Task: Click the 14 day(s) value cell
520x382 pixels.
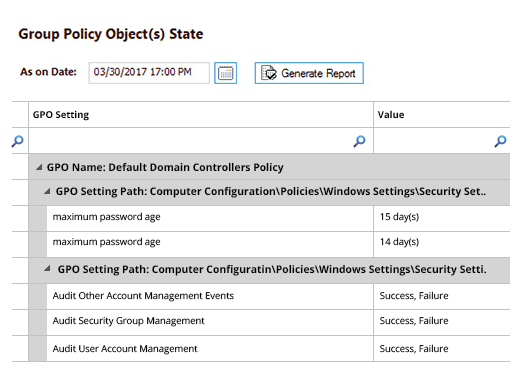Action: 442,244
